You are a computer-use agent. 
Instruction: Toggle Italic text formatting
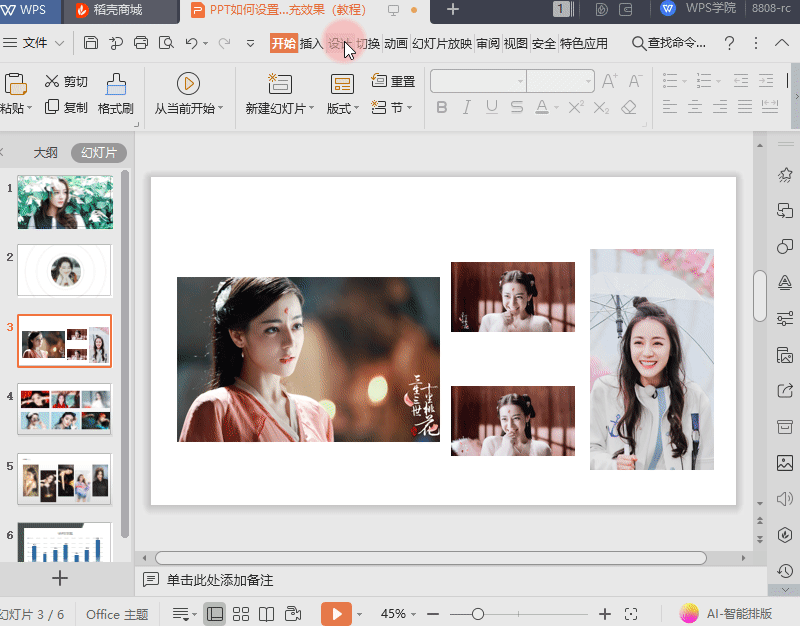tap(466, 108)
